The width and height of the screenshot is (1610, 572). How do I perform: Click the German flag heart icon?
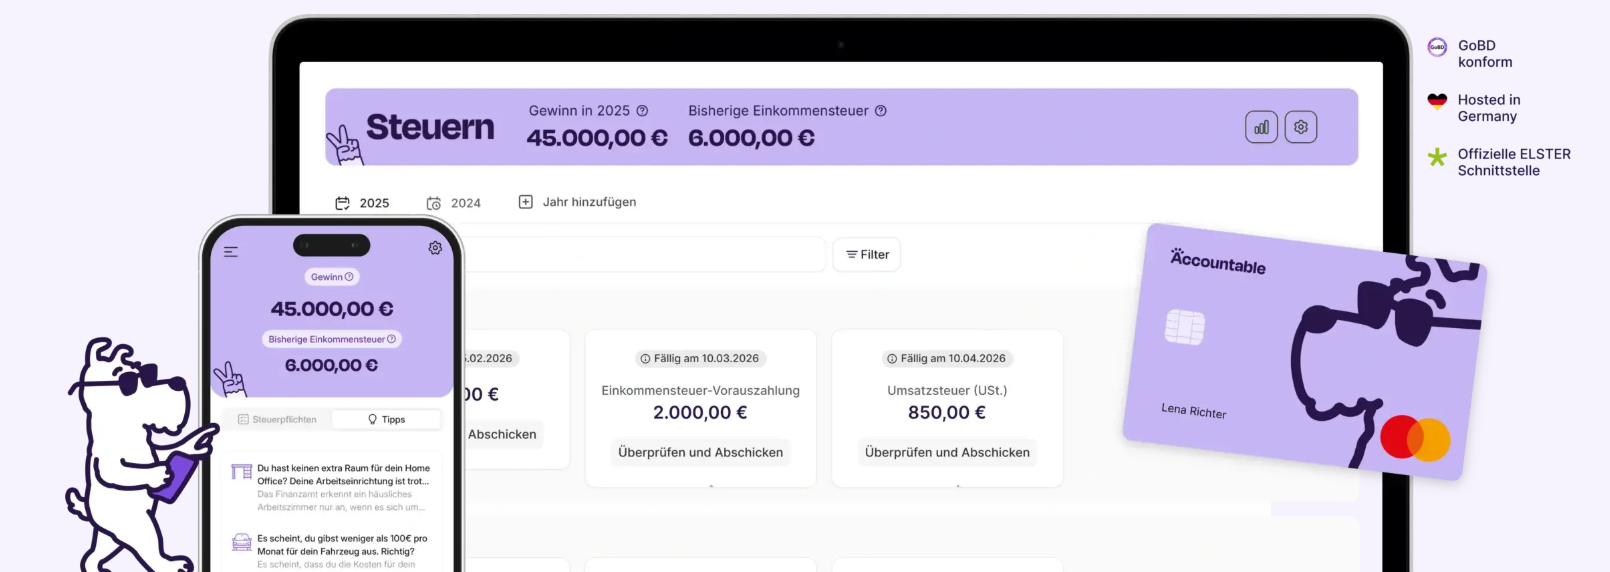[1437, 101]
